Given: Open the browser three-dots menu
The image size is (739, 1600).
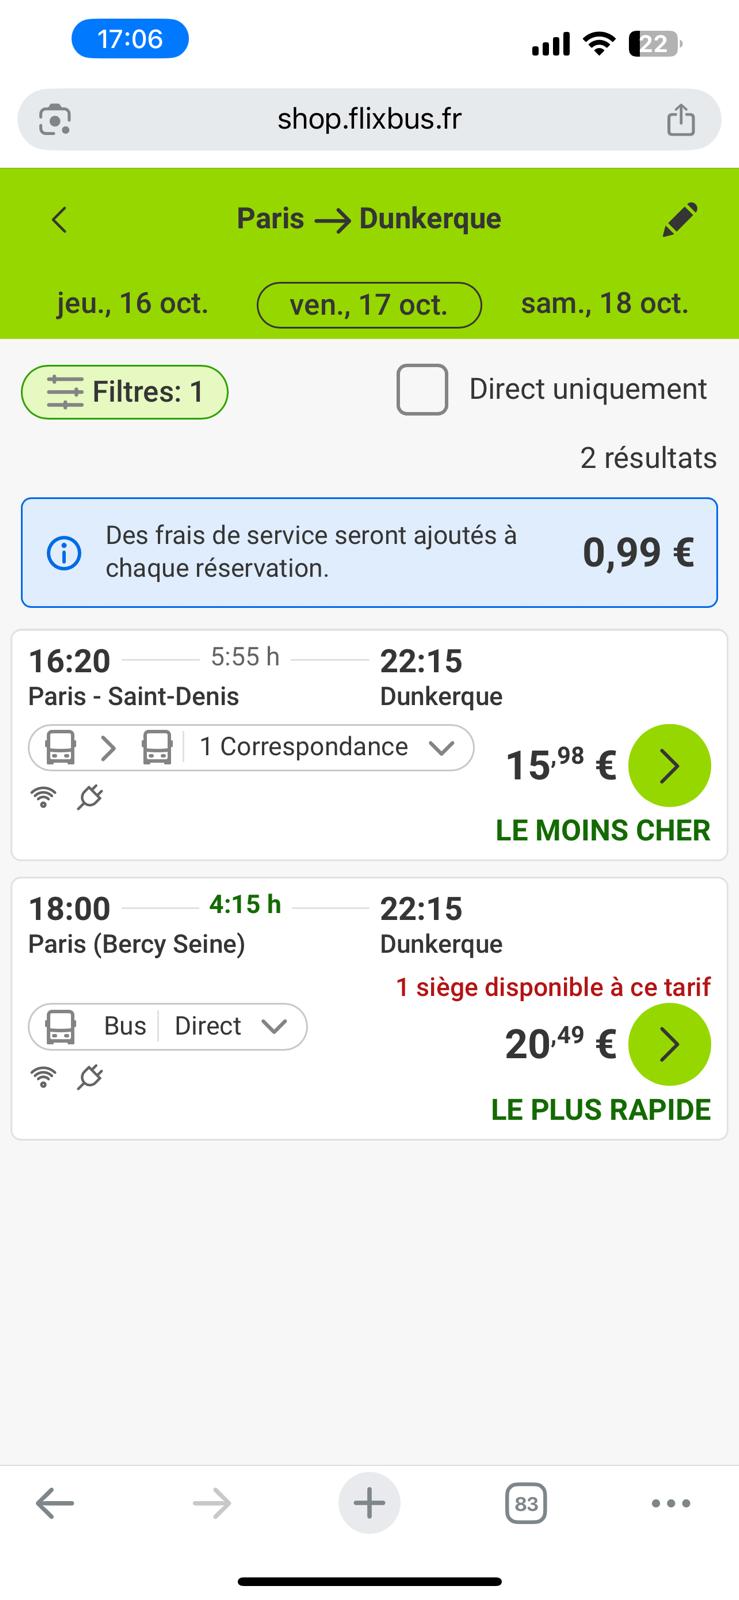Looking at the screenshot, I should click(x=670, y=1503).
